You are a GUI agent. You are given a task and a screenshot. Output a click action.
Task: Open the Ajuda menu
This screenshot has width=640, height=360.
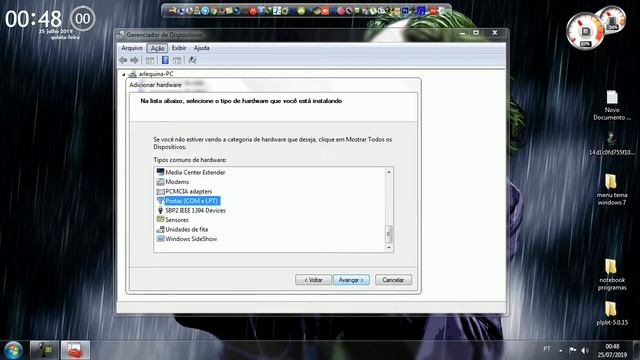(202, 48)
